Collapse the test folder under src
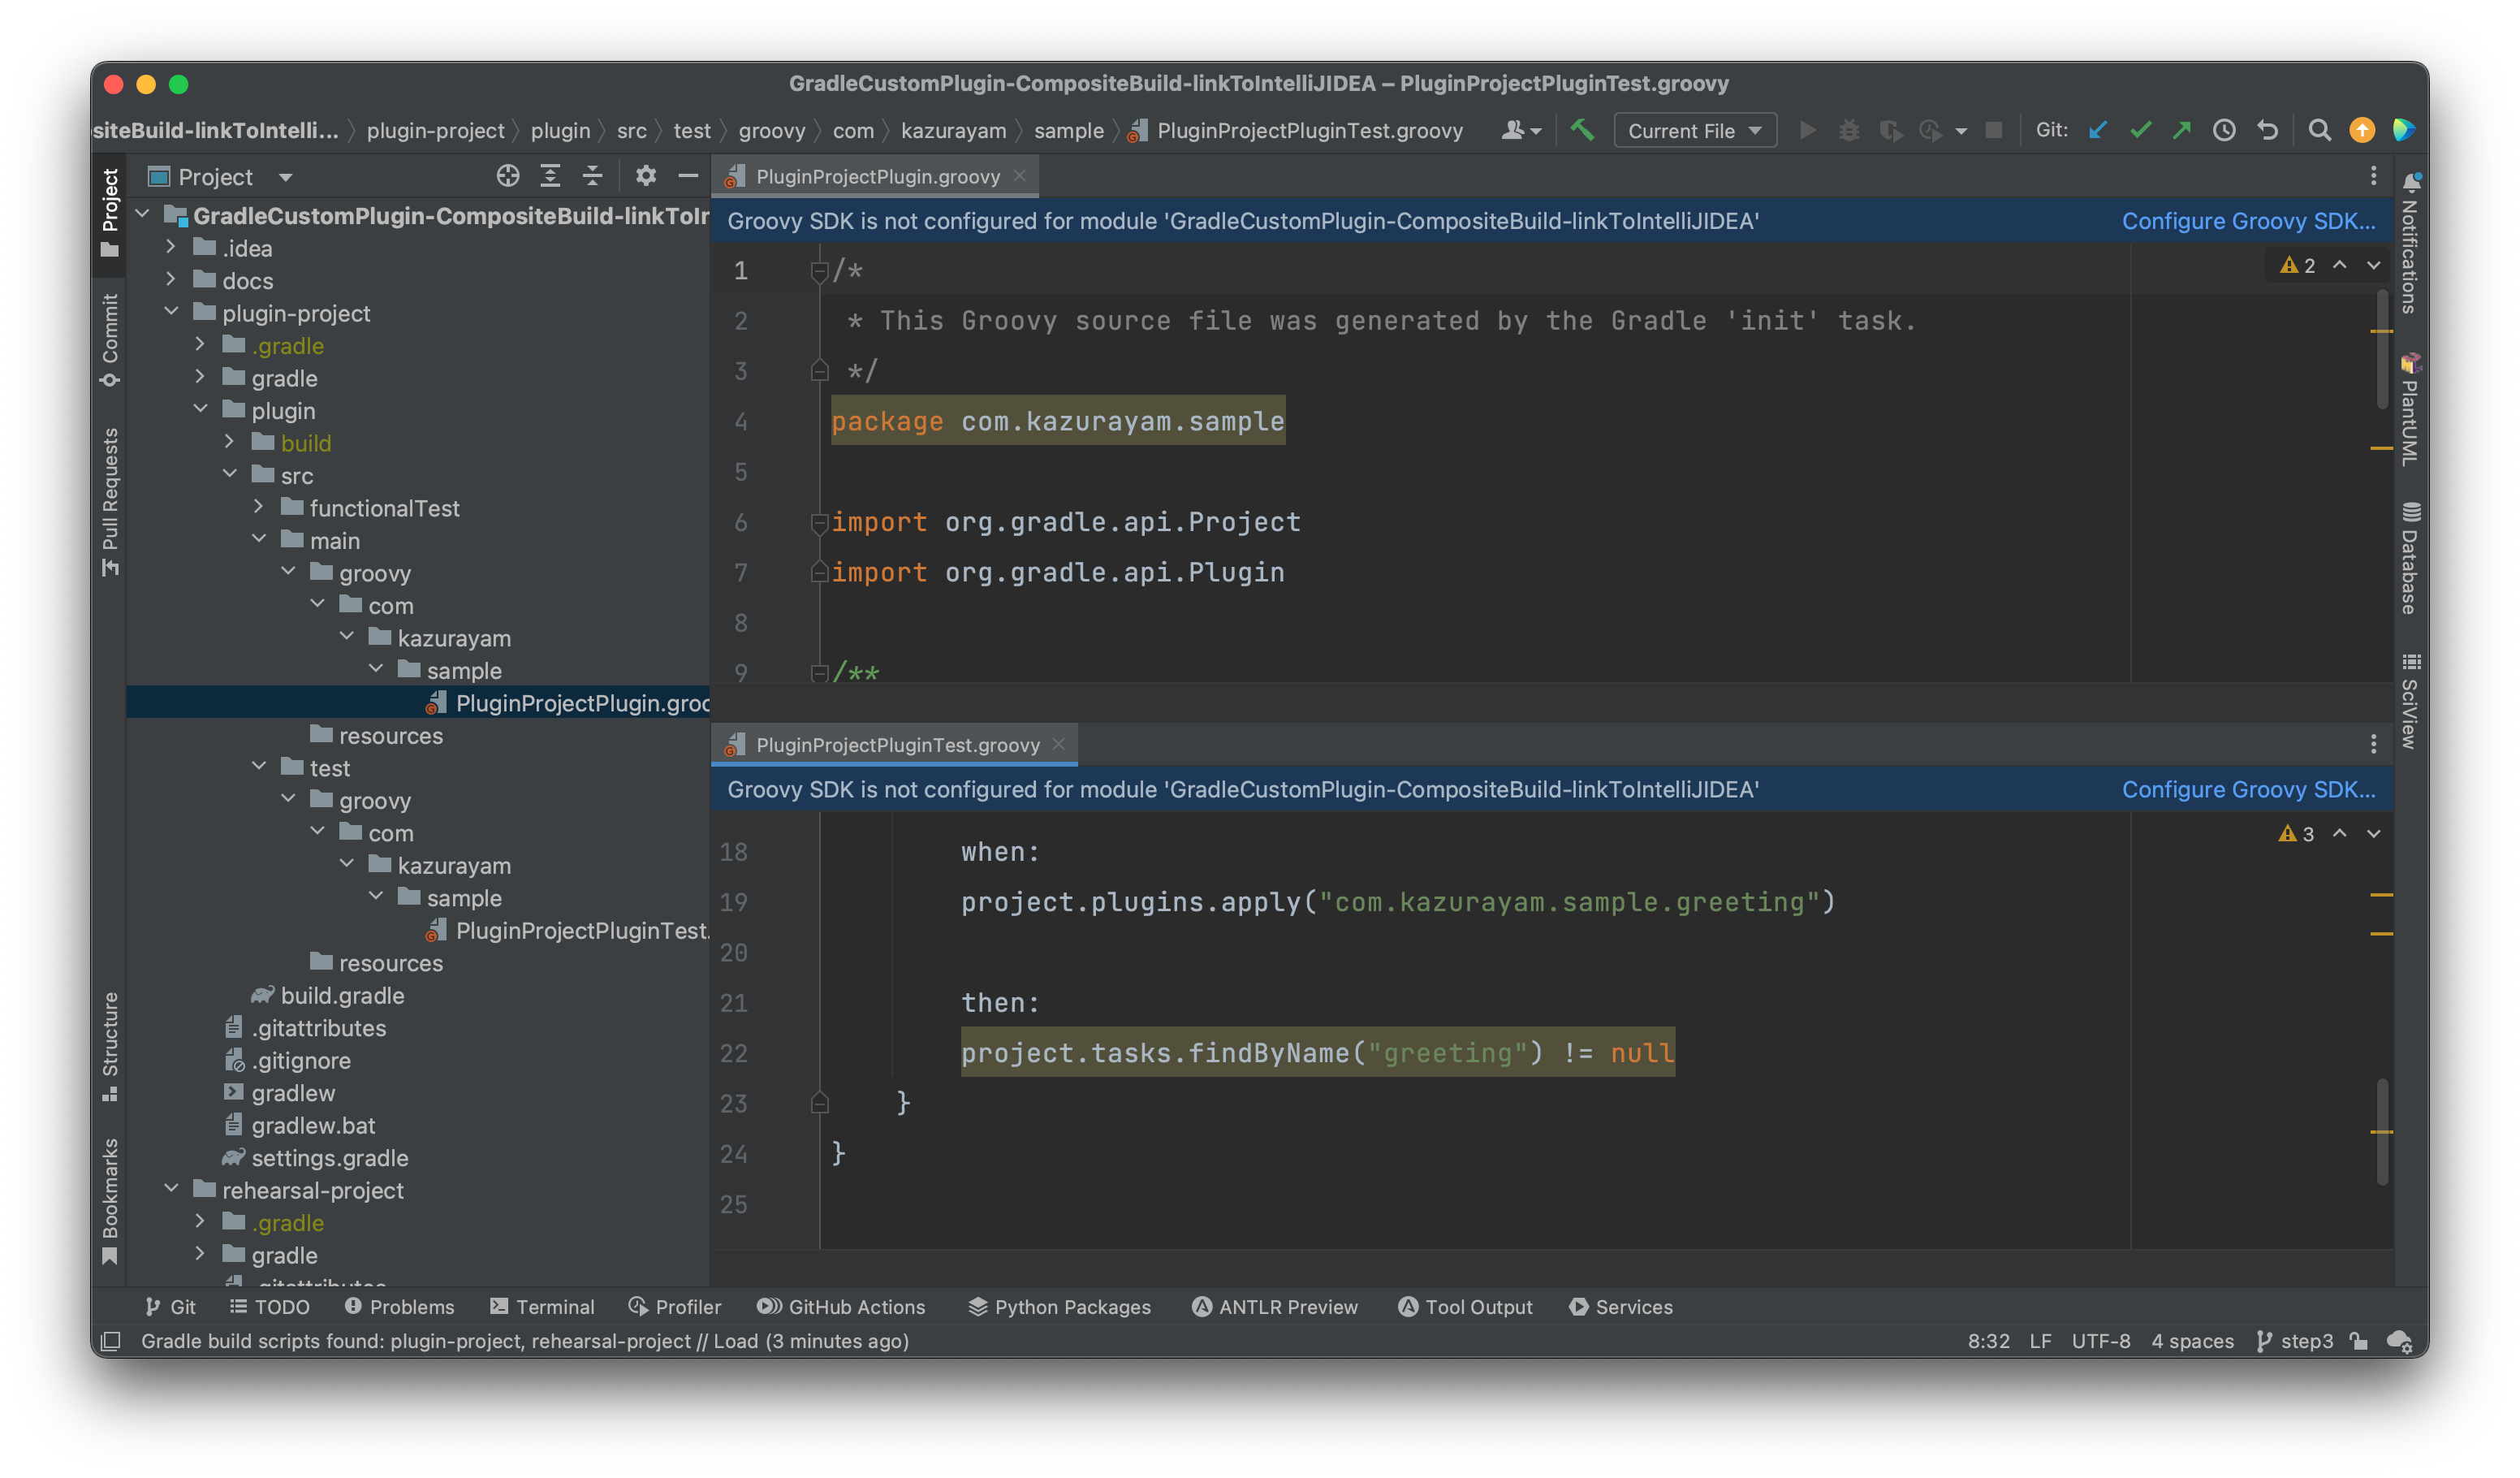 (258, 767)
